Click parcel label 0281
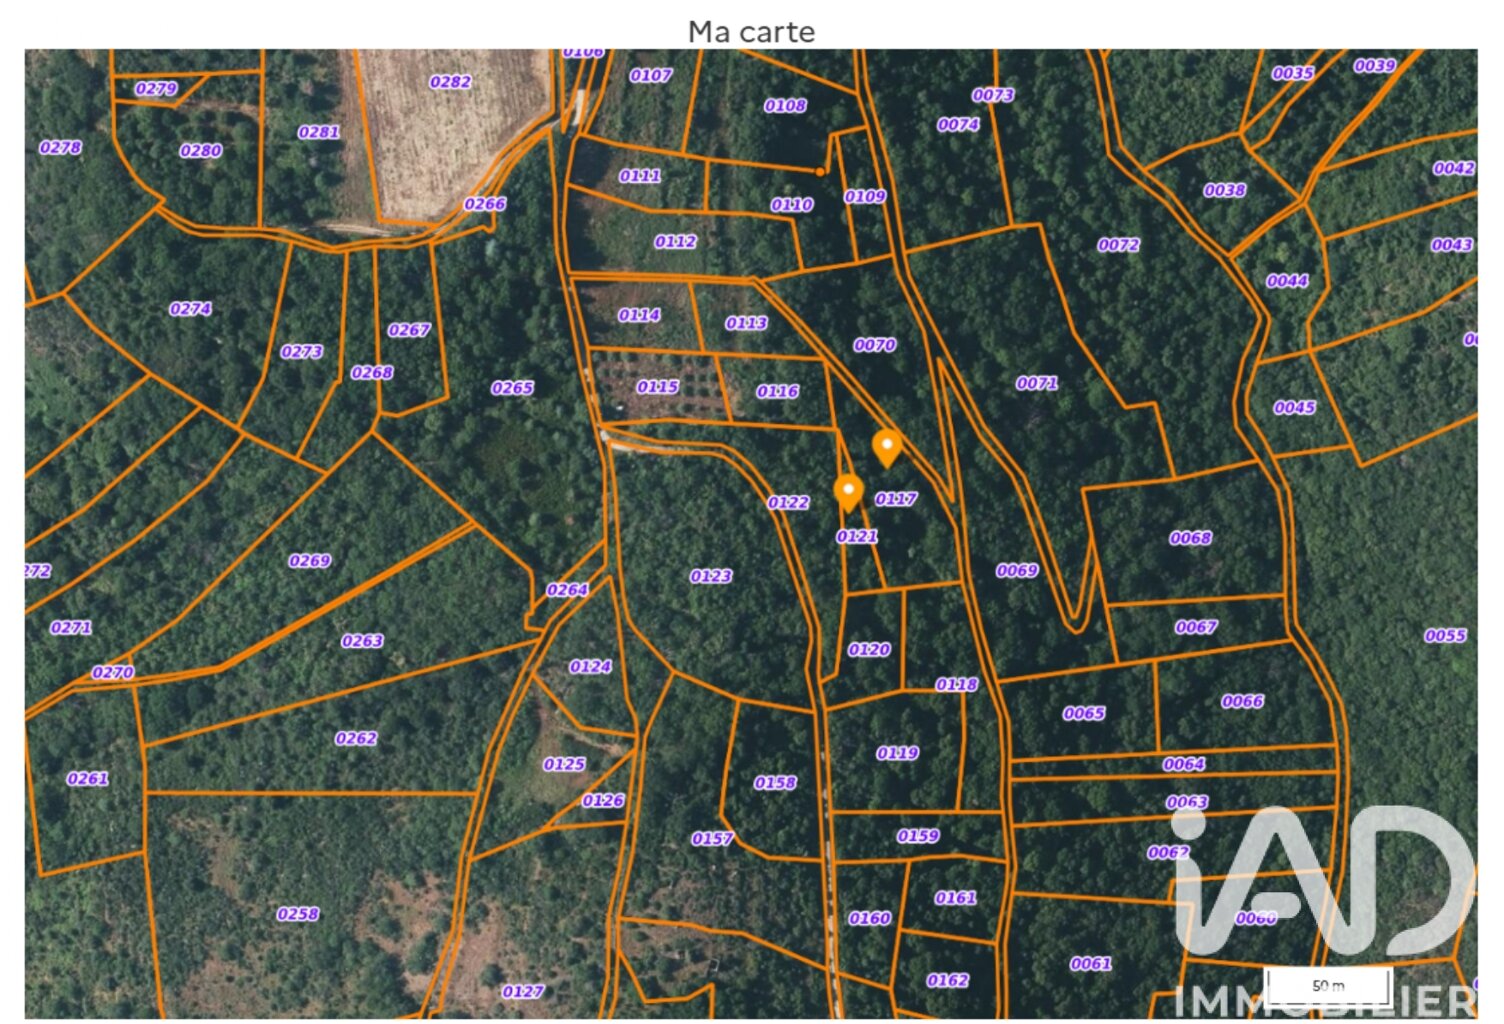1504x1024 pixels. point(319,132)
